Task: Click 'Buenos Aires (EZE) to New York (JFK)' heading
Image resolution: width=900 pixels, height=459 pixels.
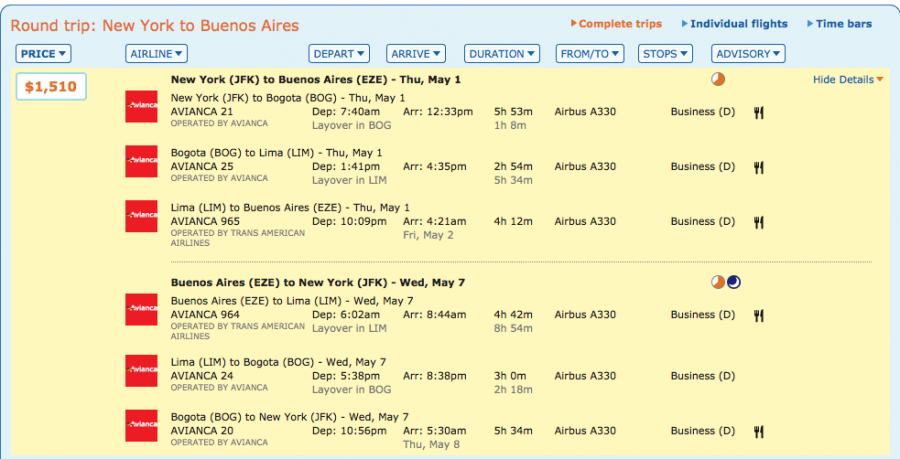Action: [x=318, y=282]
